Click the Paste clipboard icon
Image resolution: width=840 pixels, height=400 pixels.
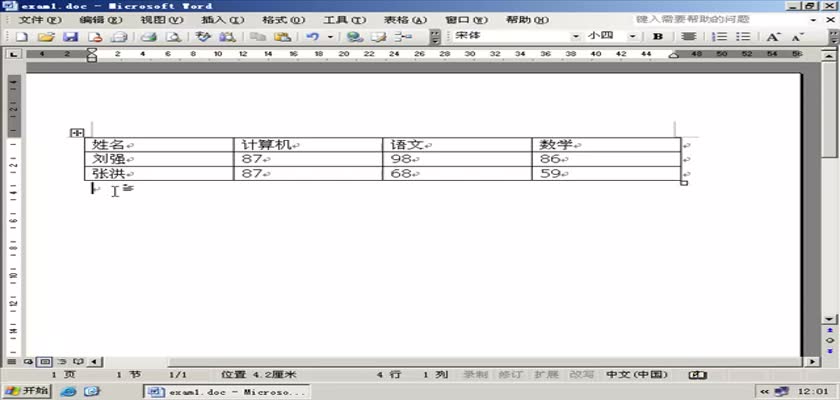282,37
